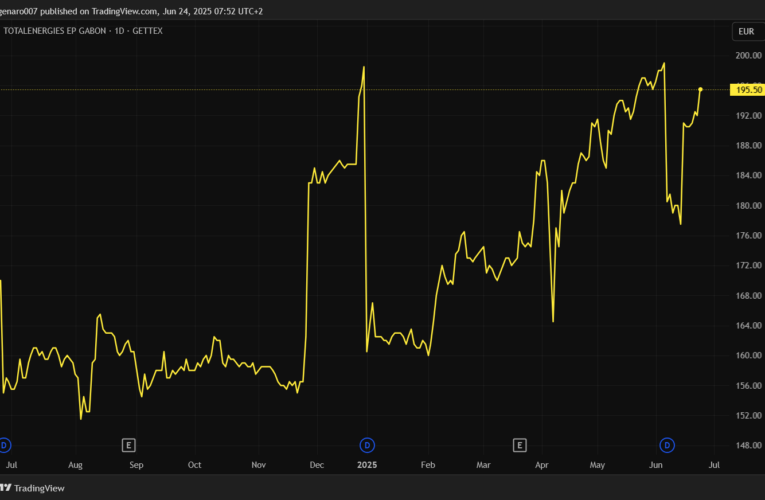Click the 188.00 price axis label

click(x=748, y=145)
